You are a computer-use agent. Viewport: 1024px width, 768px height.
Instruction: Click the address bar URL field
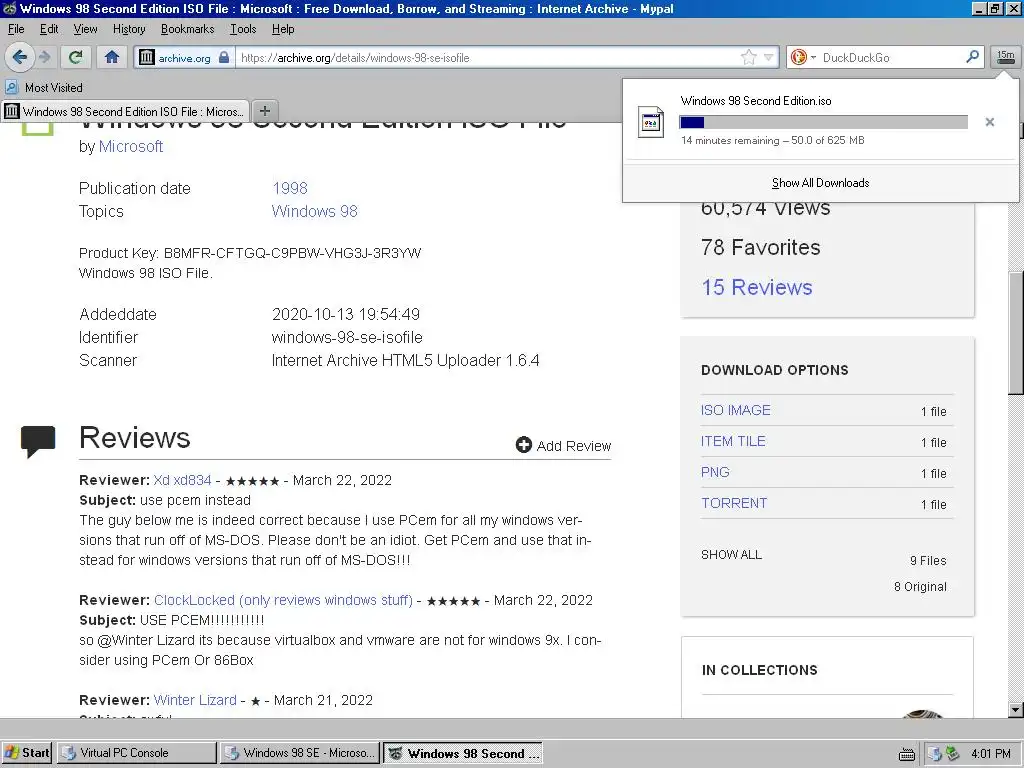click(487, 57)
